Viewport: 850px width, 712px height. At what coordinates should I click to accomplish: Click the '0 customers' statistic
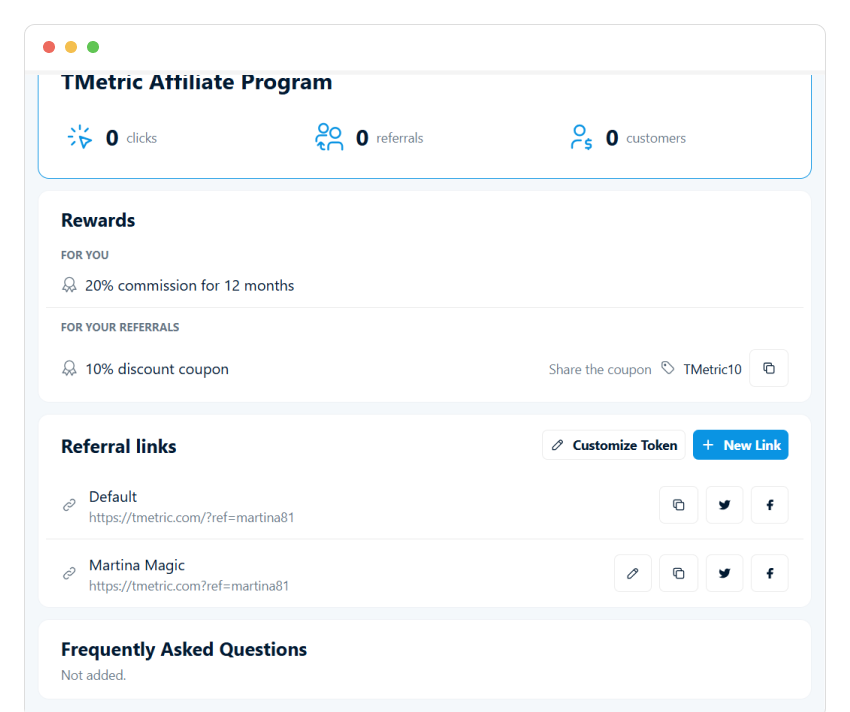[646, 138]
